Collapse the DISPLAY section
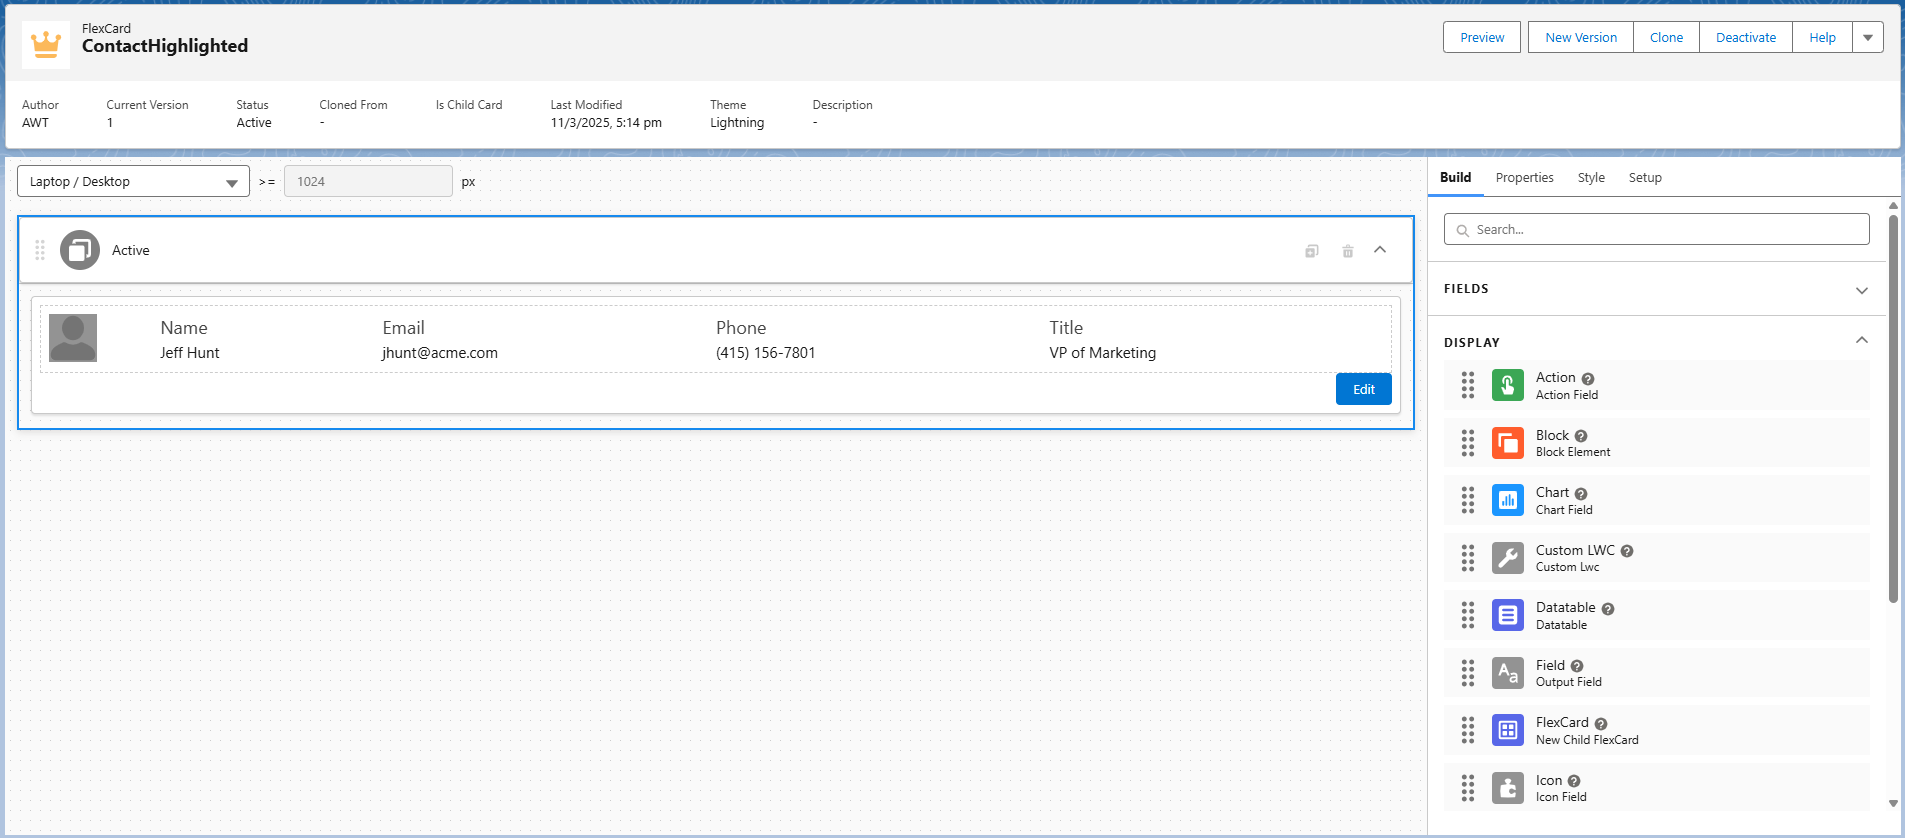This screenshot has height=838, width=1905. [x=1861, y=341]
